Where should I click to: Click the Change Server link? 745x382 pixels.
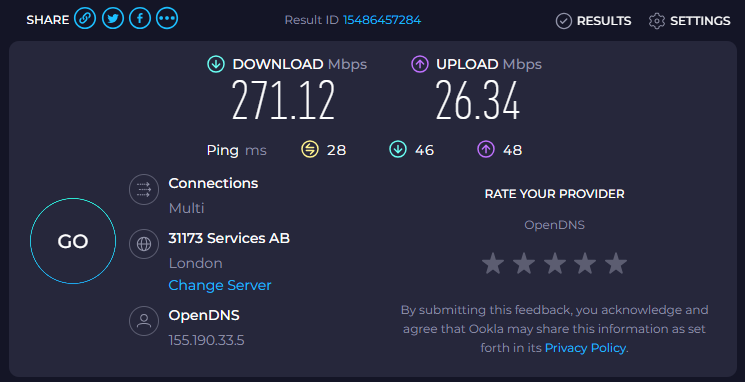coord(220,285)
